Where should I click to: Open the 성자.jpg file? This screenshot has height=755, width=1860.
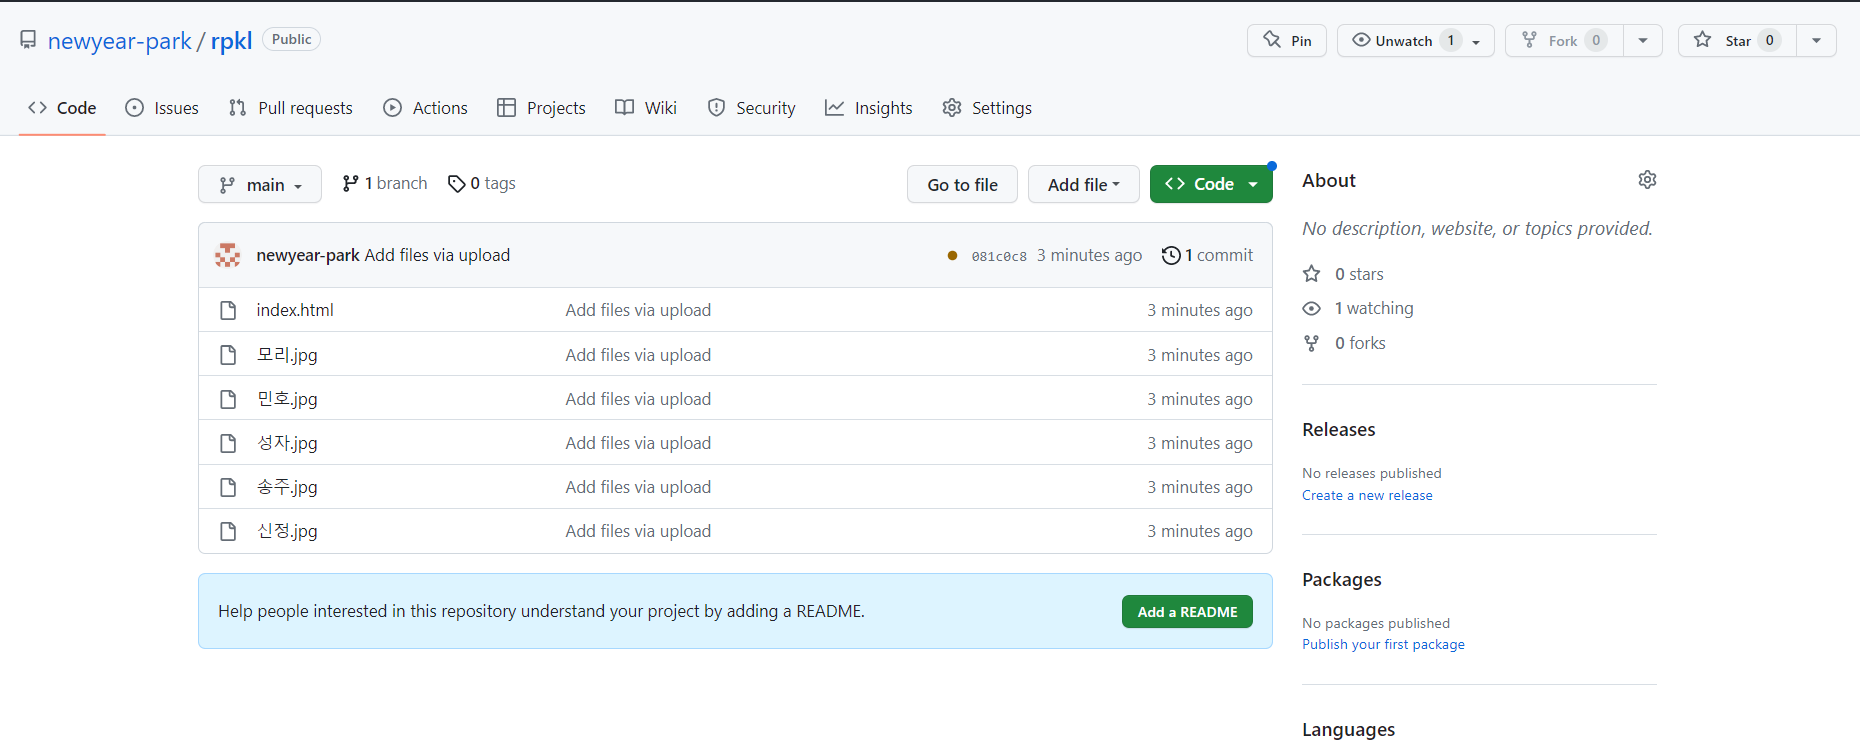[x=287, y=443]
